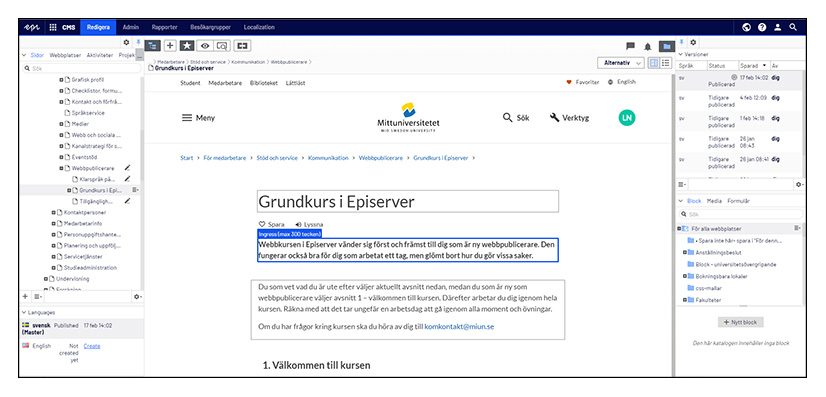Open the Alternativ dropdown
Screen dimensions: 826x397
click(621, 63)
